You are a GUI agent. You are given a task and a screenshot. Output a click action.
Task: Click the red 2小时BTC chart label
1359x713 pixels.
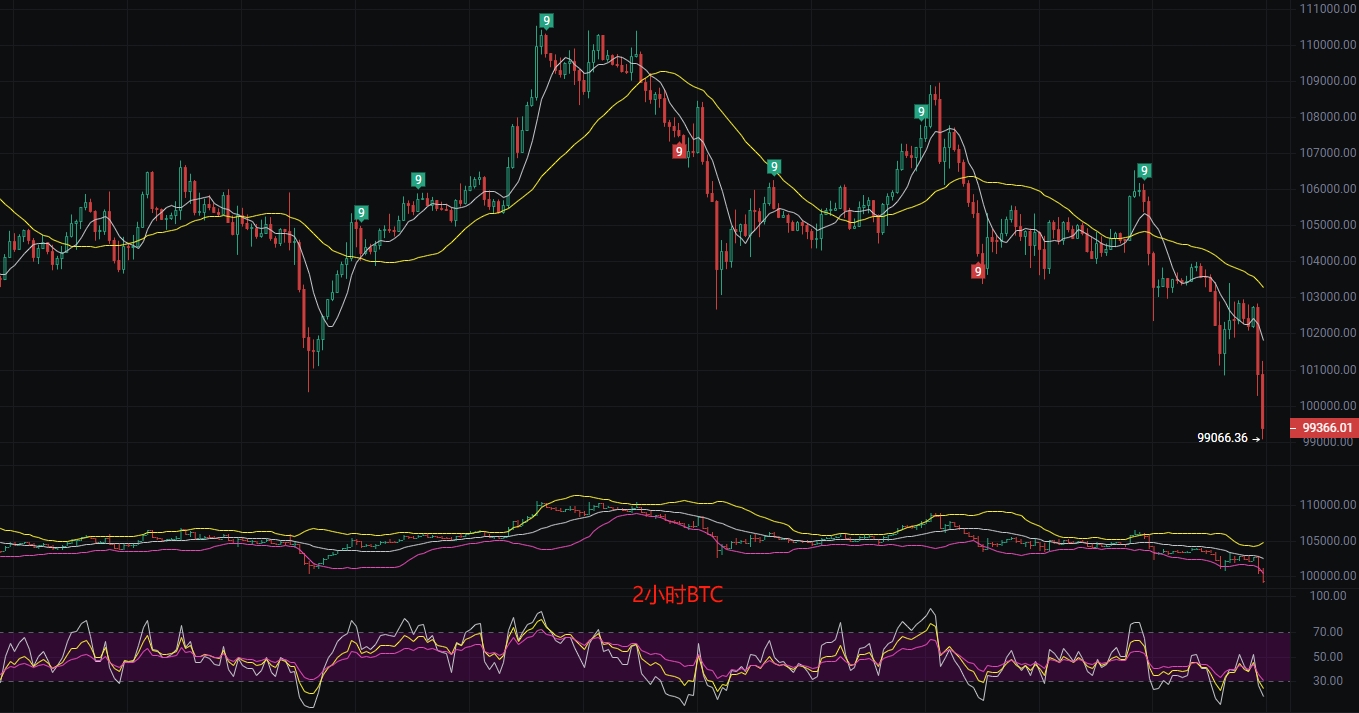677,595
